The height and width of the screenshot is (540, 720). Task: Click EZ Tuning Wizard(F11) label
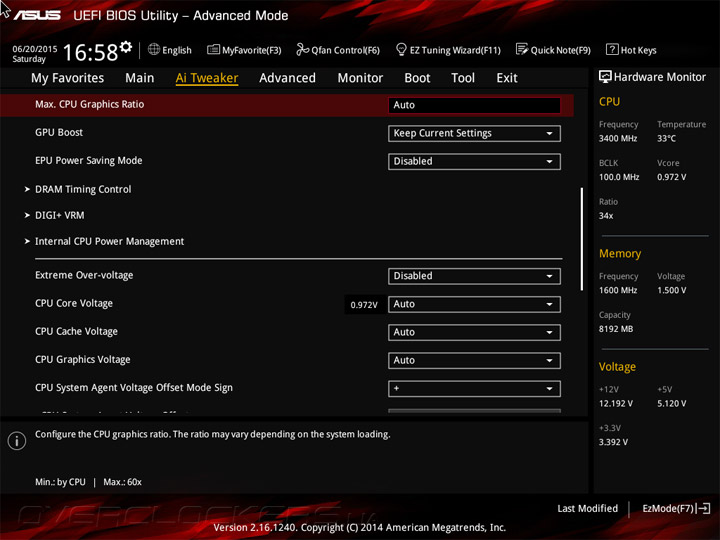pos(455,50)
